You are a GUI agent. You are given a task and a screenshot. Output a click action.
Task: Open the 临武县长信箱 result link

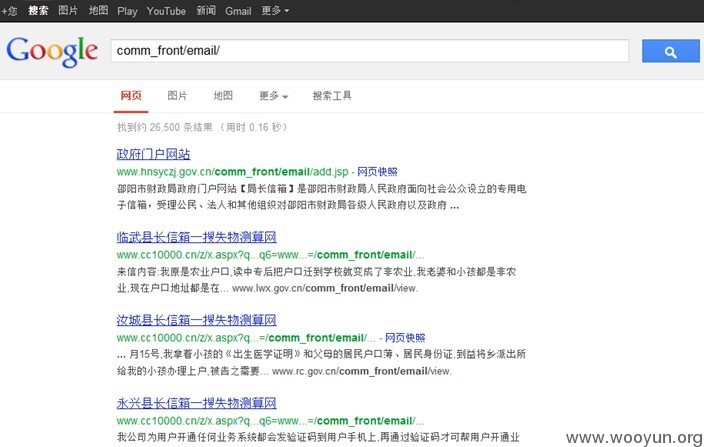(197, 237)
